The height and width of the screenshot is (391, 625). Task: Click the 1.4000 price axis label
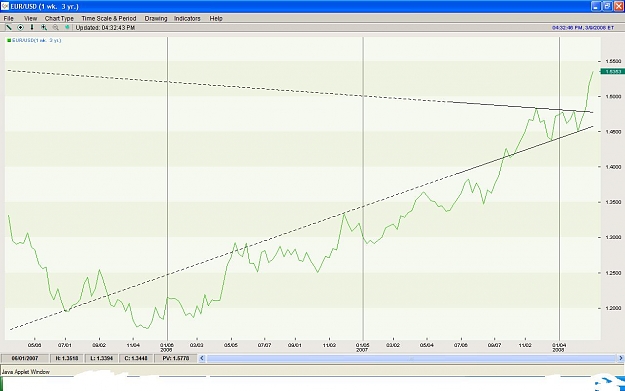pos(613,167)
